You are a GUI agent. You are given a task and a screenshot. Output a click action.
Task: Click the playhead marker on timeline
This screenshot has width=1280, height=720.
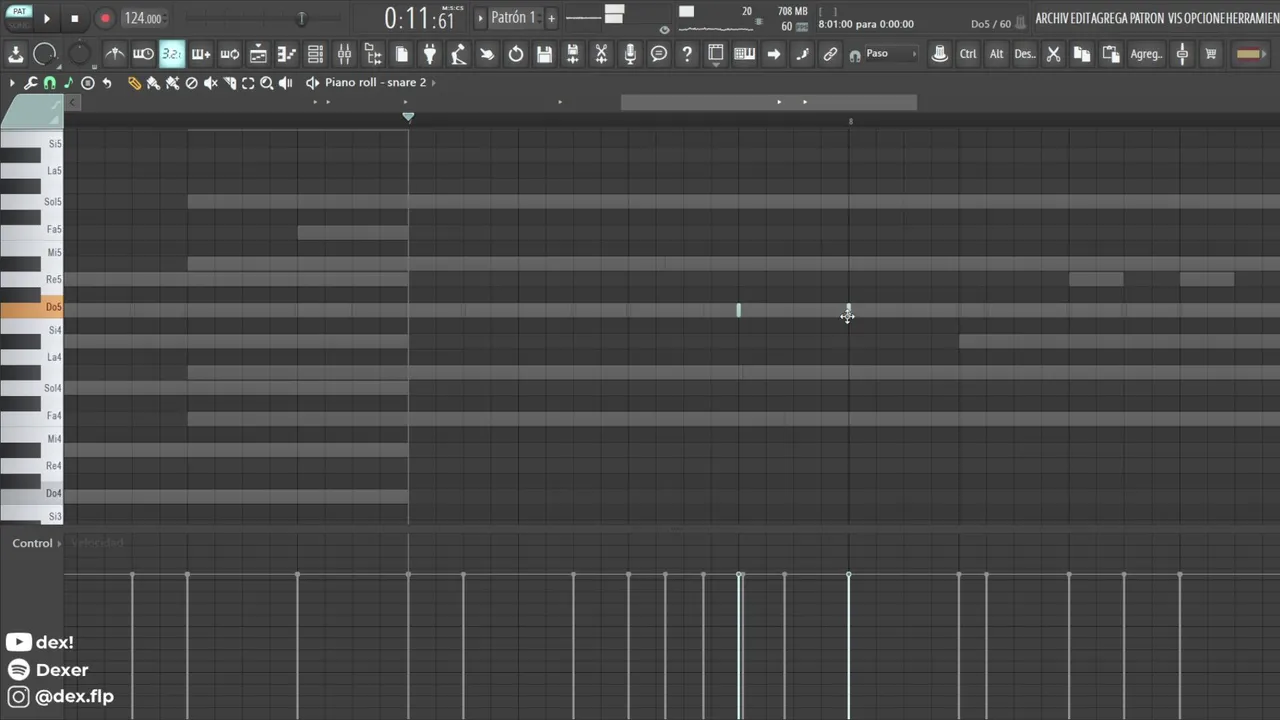(x=408, y=117)
